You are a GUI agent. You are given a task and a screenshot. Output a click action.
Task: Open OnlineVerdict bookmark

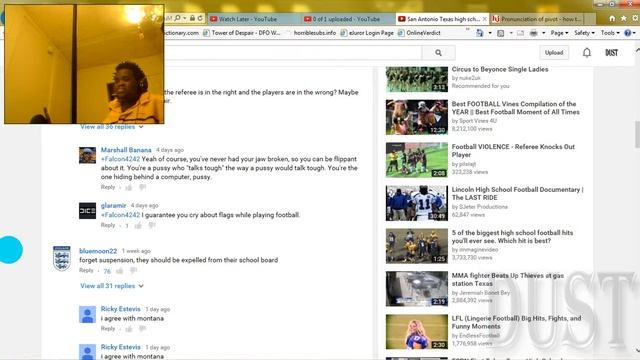click(419, 33)
